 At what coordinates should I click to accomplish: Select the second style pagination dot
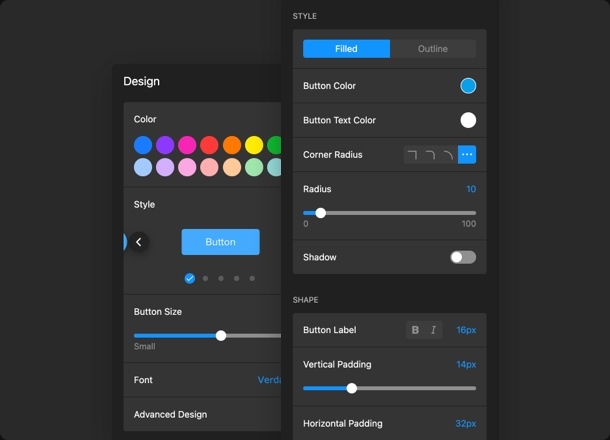(206, 278)
